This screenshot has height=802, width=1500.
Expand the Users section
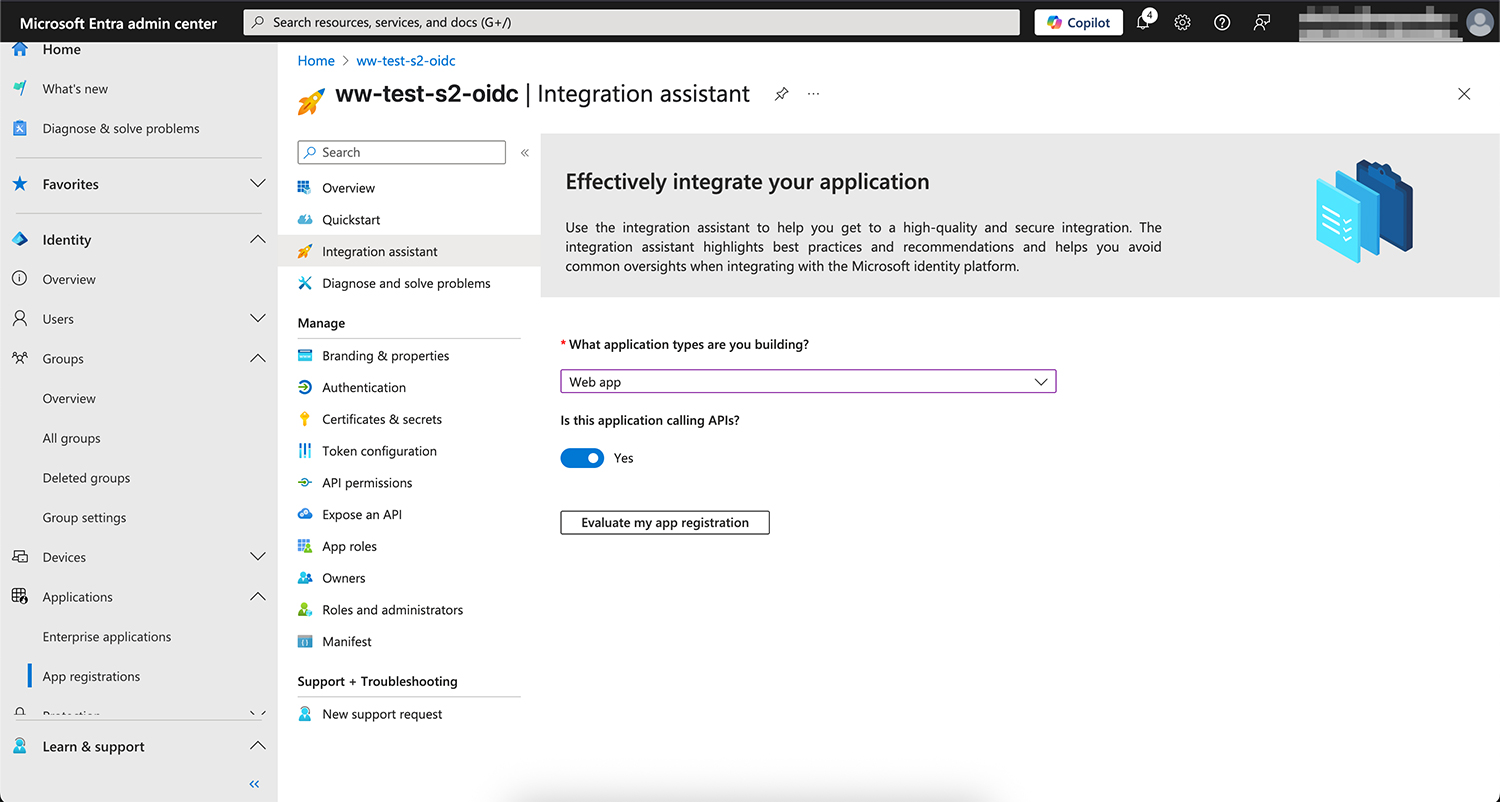(258, 318)
